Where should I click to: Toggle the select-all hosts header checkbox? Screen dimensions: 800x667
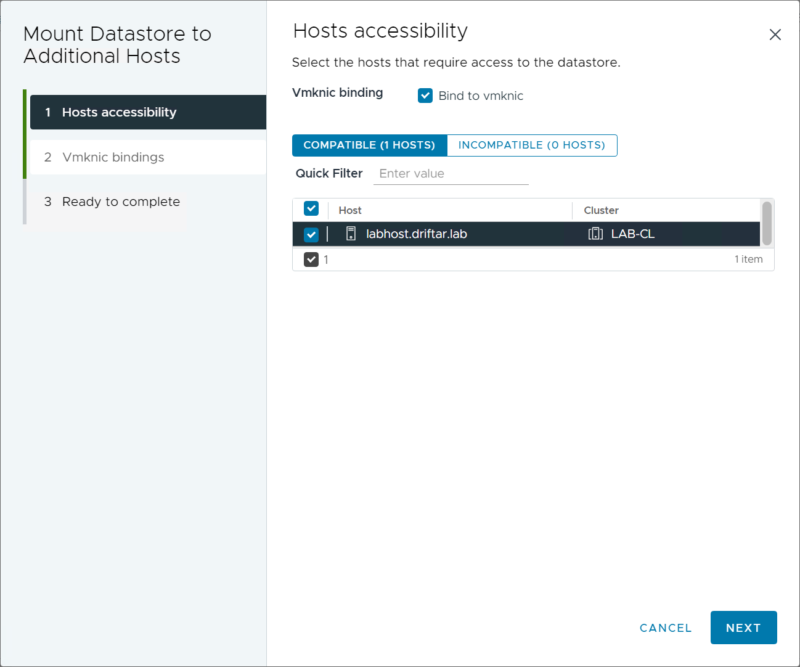pyautogui.click(x=311, y=209)
